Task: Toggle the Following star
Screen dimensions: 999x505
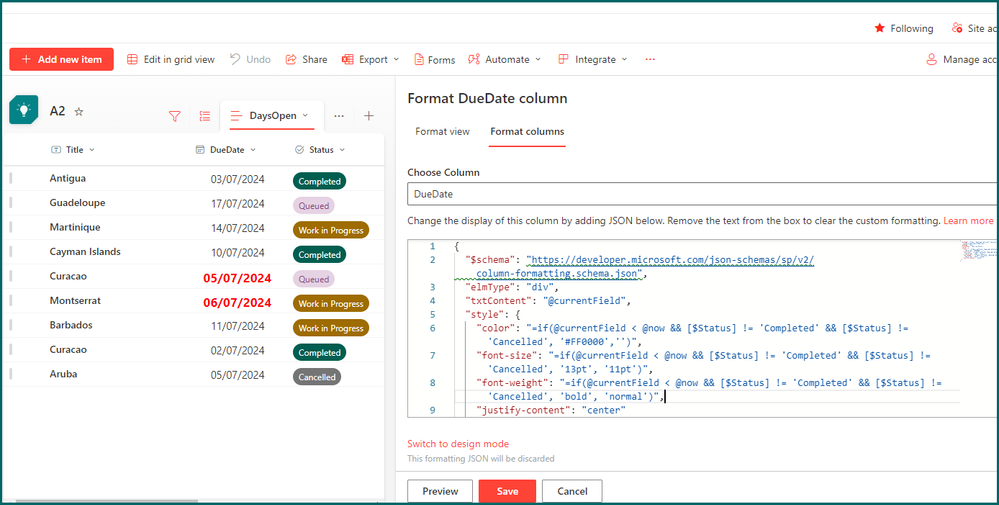Action: coord(880,28)
